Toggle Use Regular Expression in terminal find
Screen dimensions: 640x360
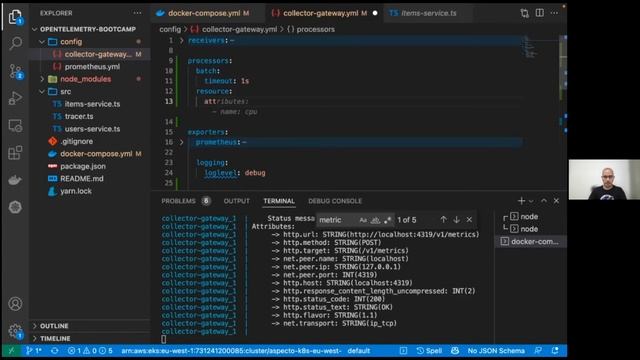point(387,220)
